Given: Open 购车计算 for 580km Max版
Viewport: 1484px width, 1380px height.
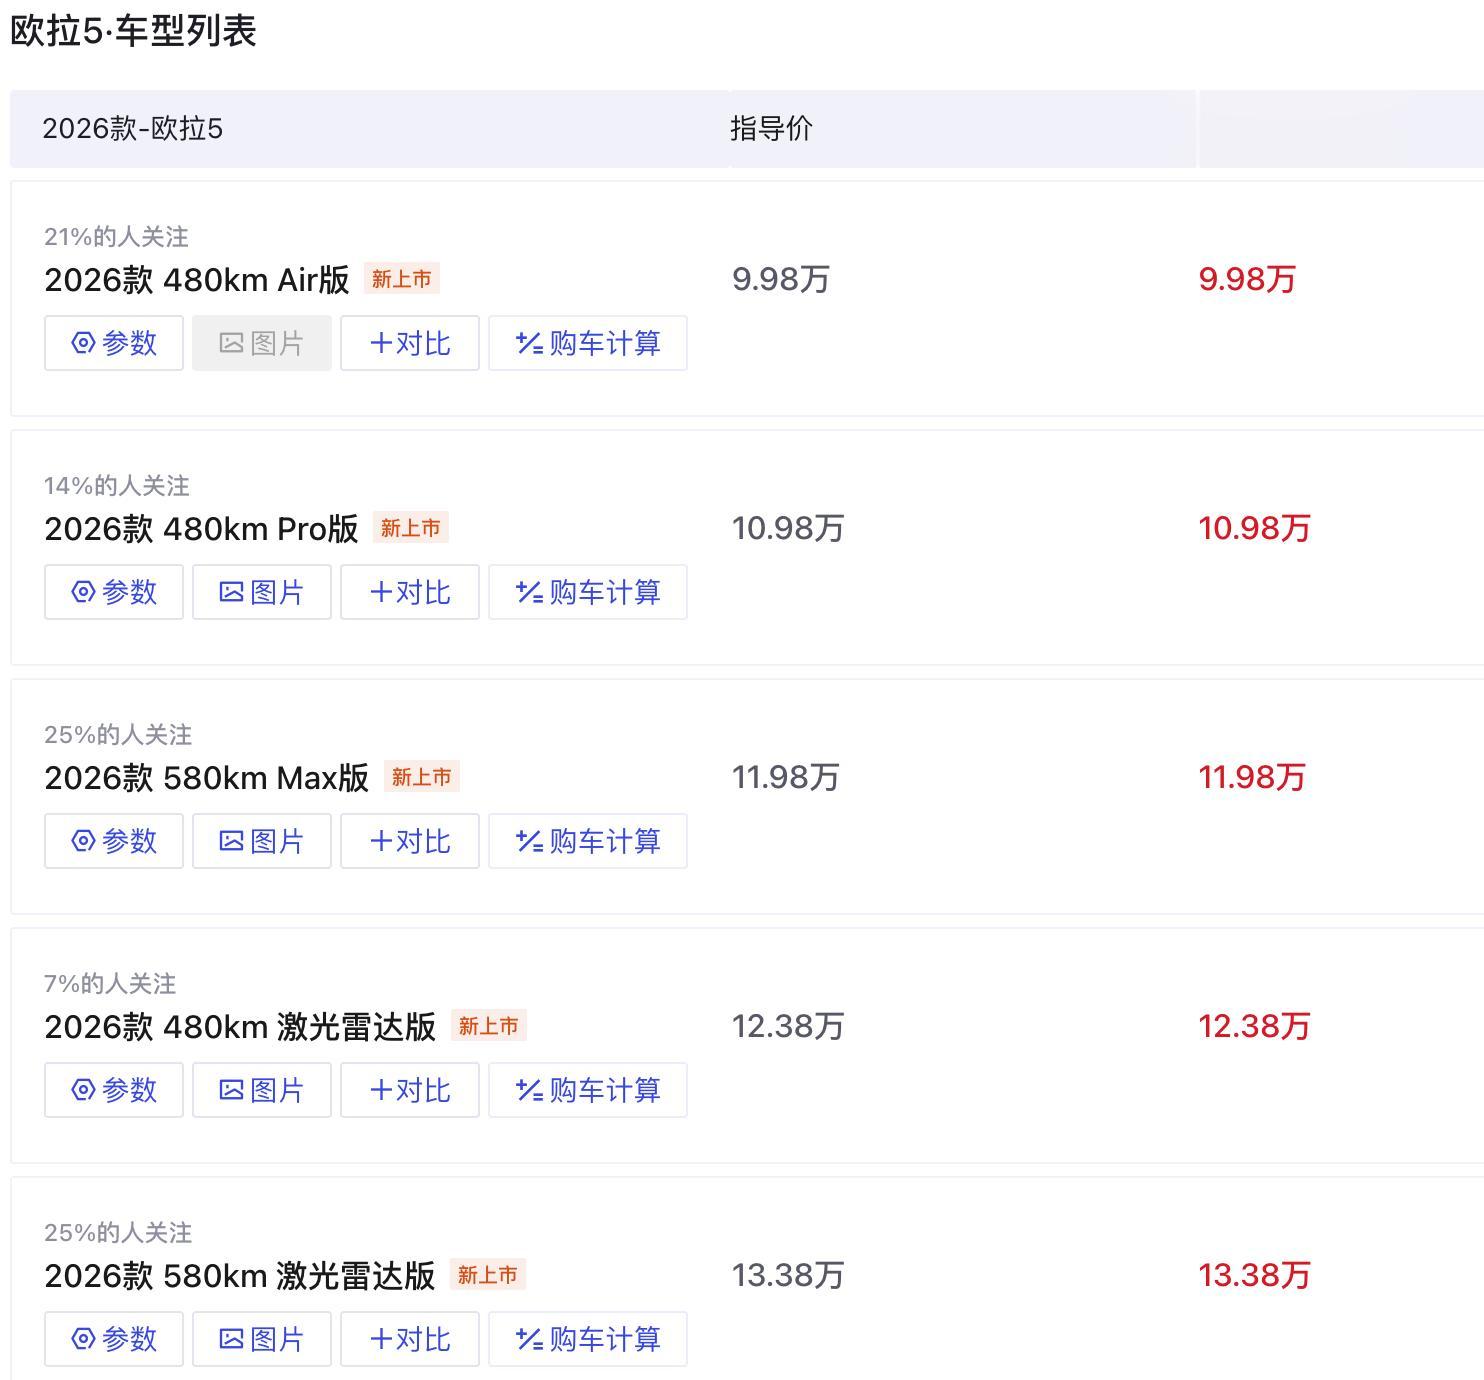Looking at the screenshot, I should tap(588, 841).
